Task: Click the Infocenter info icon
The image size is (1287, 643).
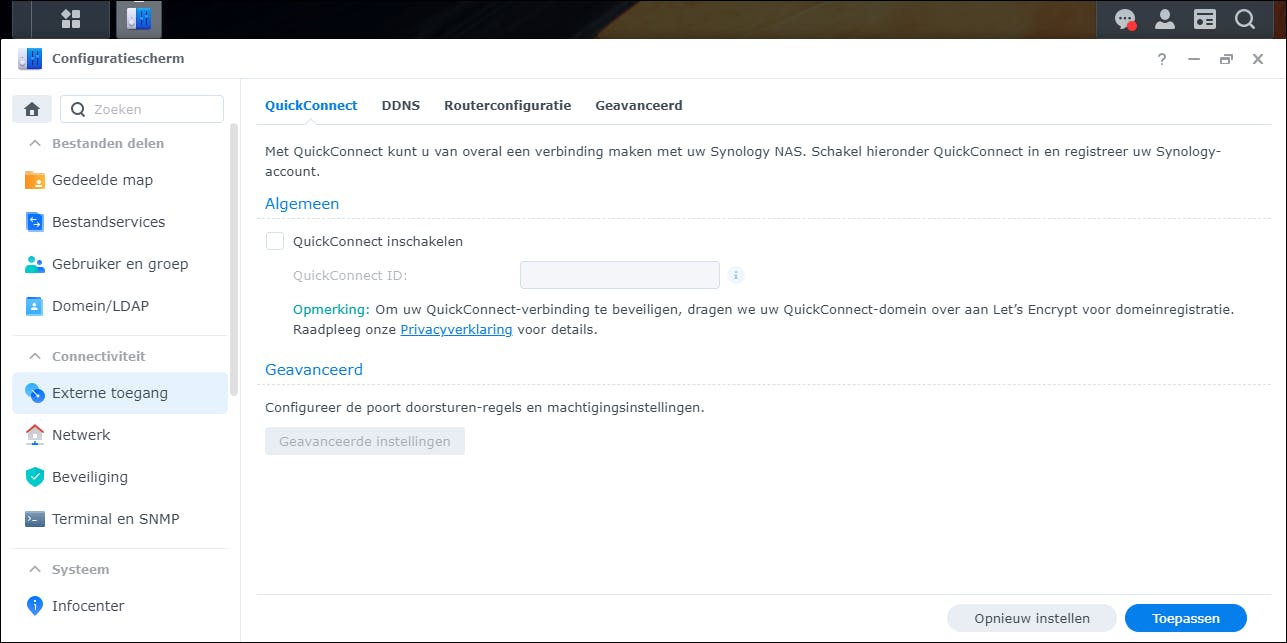Action: (35, 606)
